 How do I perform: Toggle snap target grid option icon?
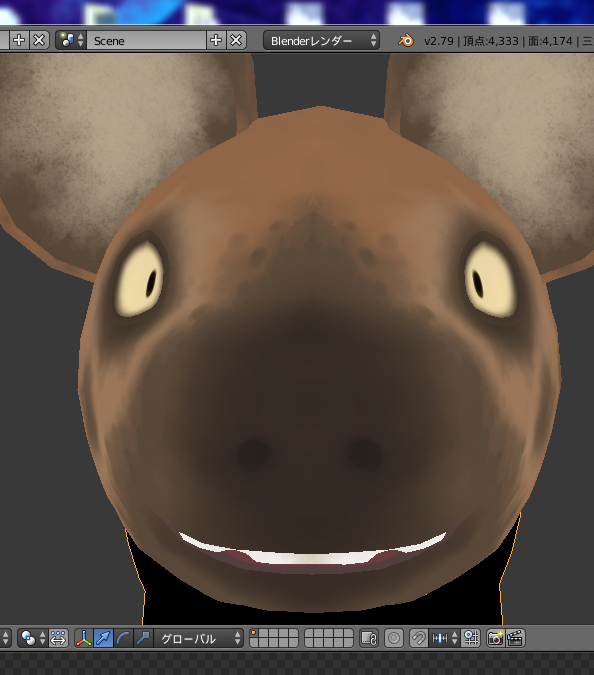470,638
